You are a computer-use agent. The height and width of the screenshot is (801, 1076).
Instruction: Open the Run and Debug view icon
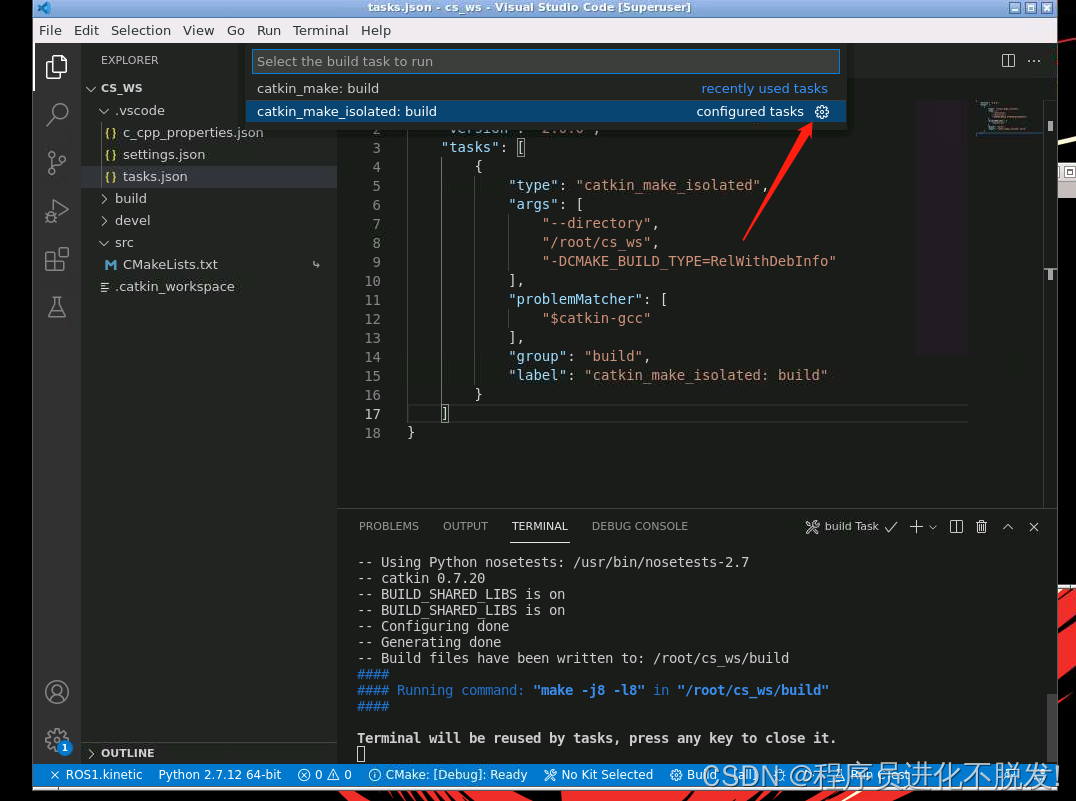[x=56, y=211]
